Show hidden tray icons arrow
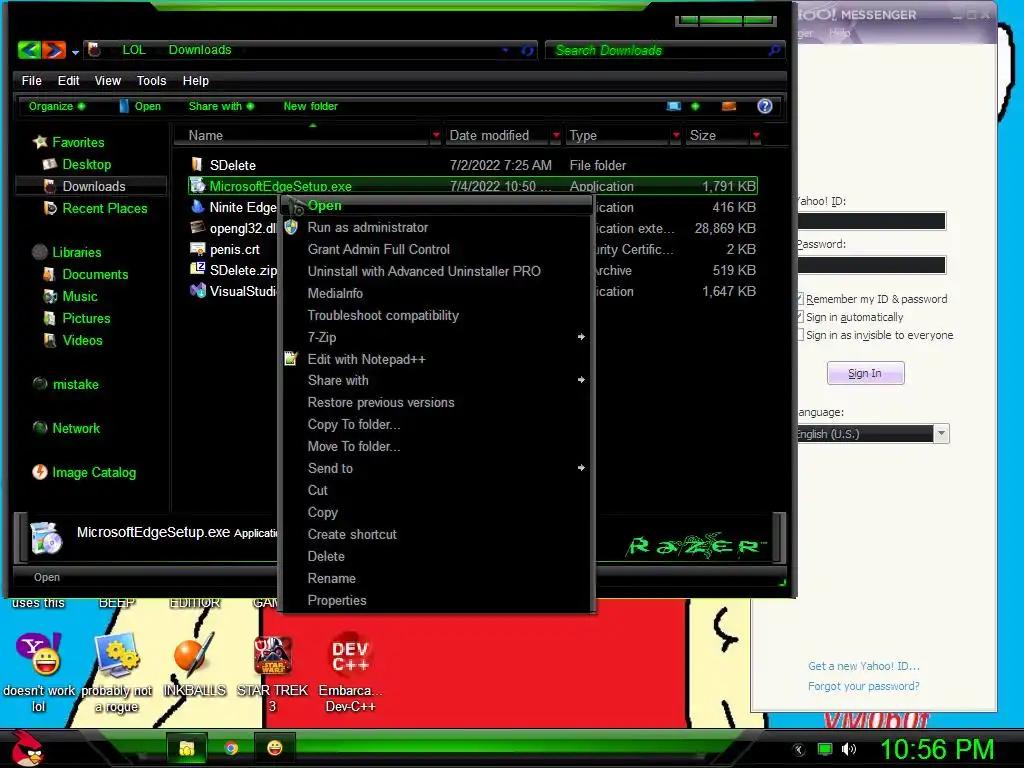The width and height of the screenshot is (1024, 768). 798,750
